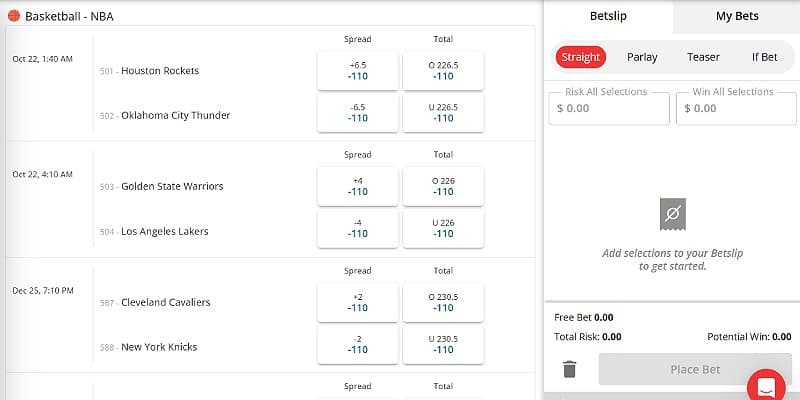This screenshot has width=800, height=400.
Task: Click the basketball icon beside NBA header
Action: click(x=13, y=16)
